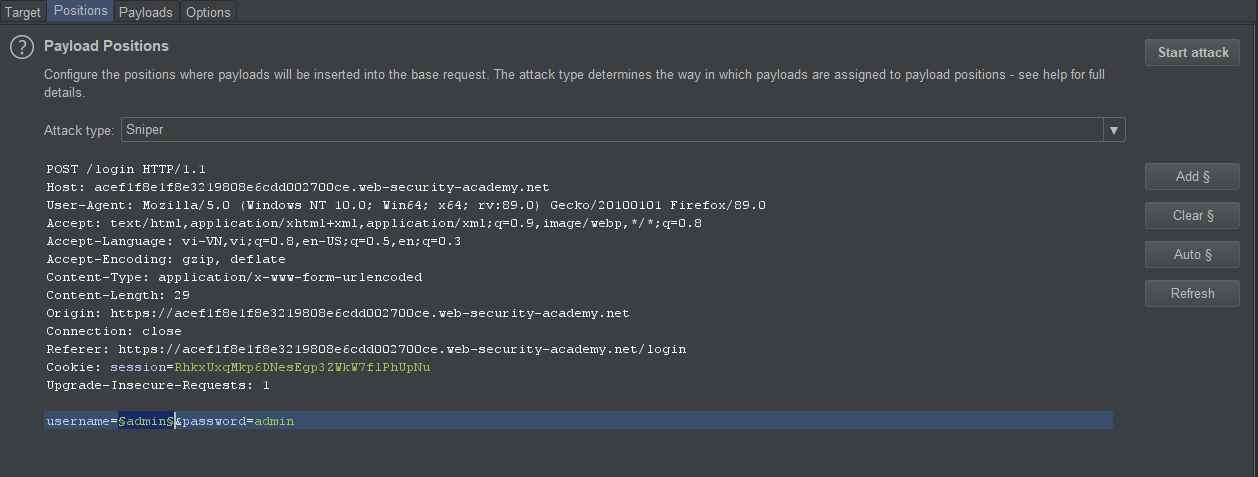Open the Payloads tab
1258x477 pixels.
coord(146,12)
